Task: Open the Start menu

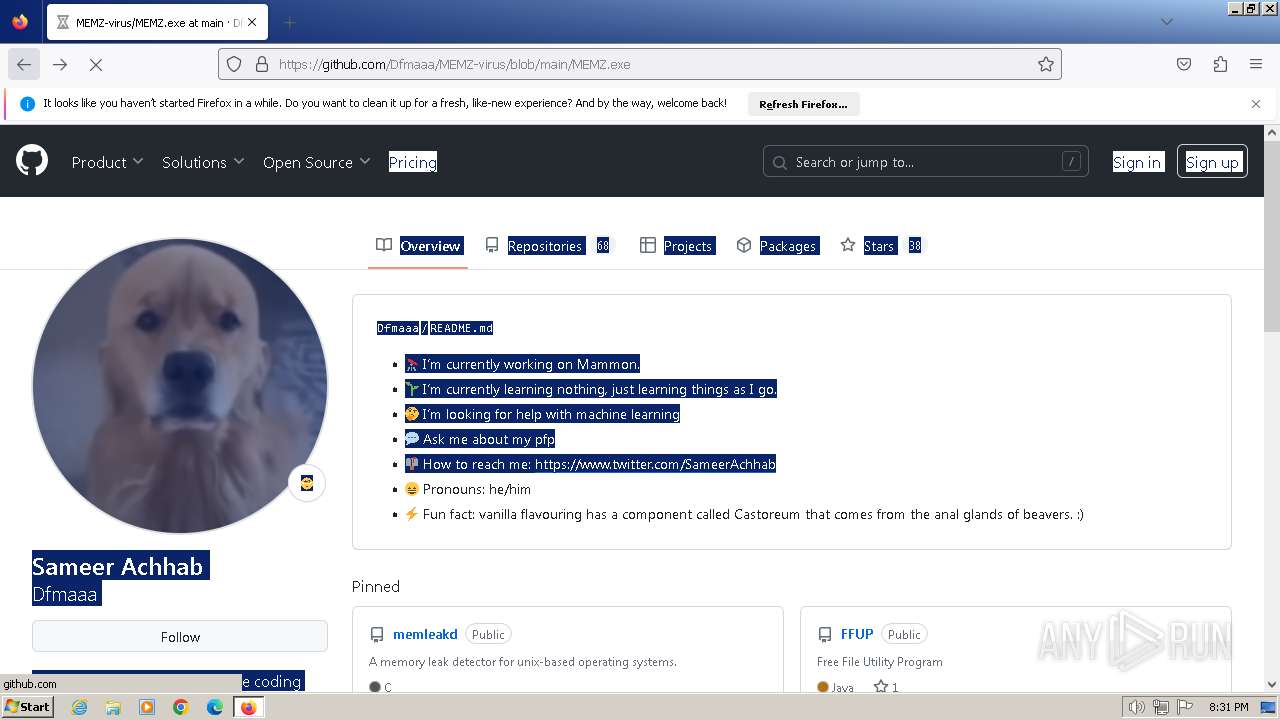Action: point(27,707)
